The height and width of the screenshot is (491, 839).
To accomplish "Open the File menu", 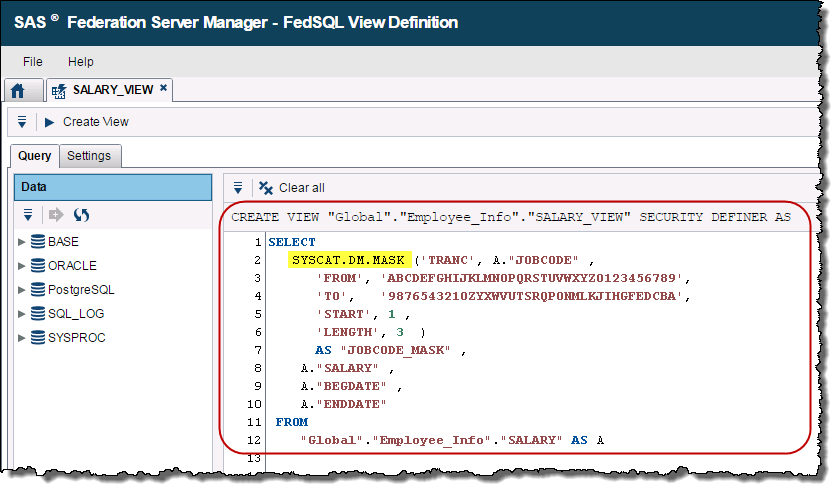I will click(x=33, y=62).
